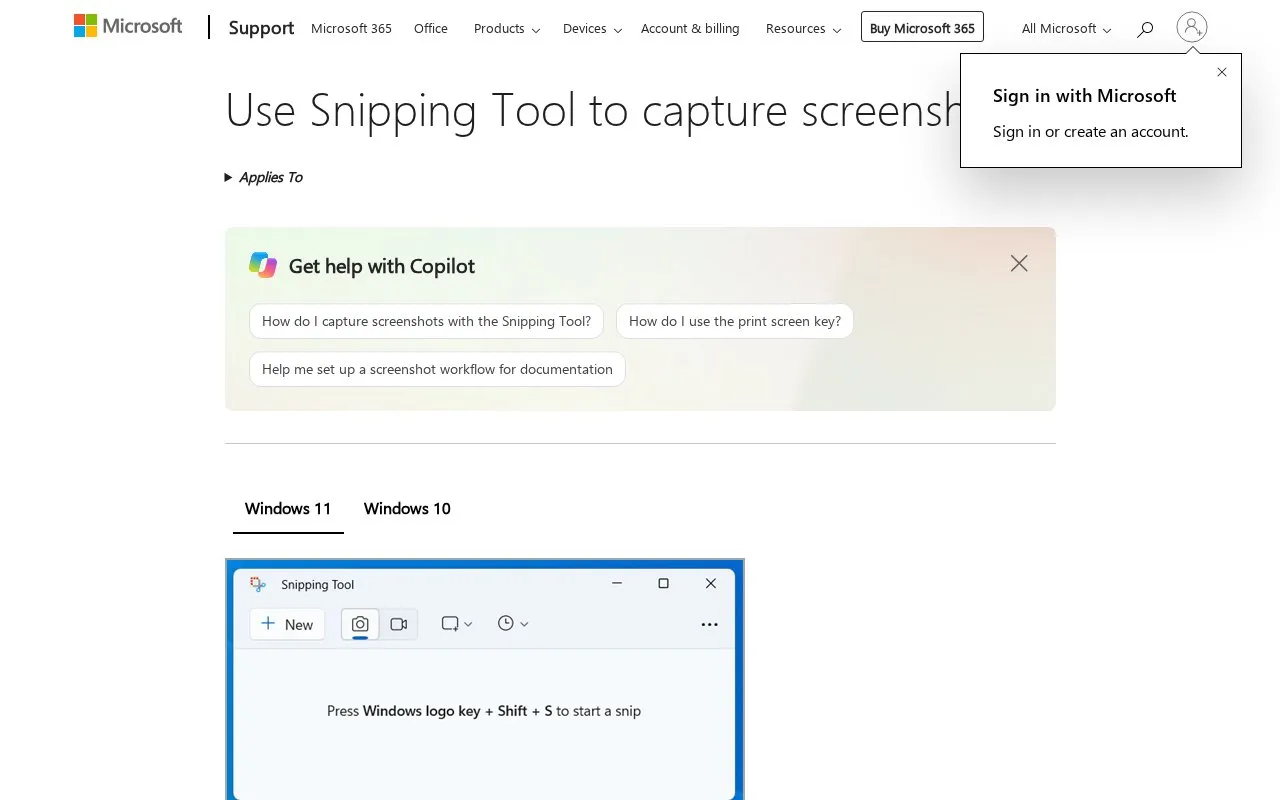
Task: Switch to the Windows 10 tab
Action: [407, 509]
